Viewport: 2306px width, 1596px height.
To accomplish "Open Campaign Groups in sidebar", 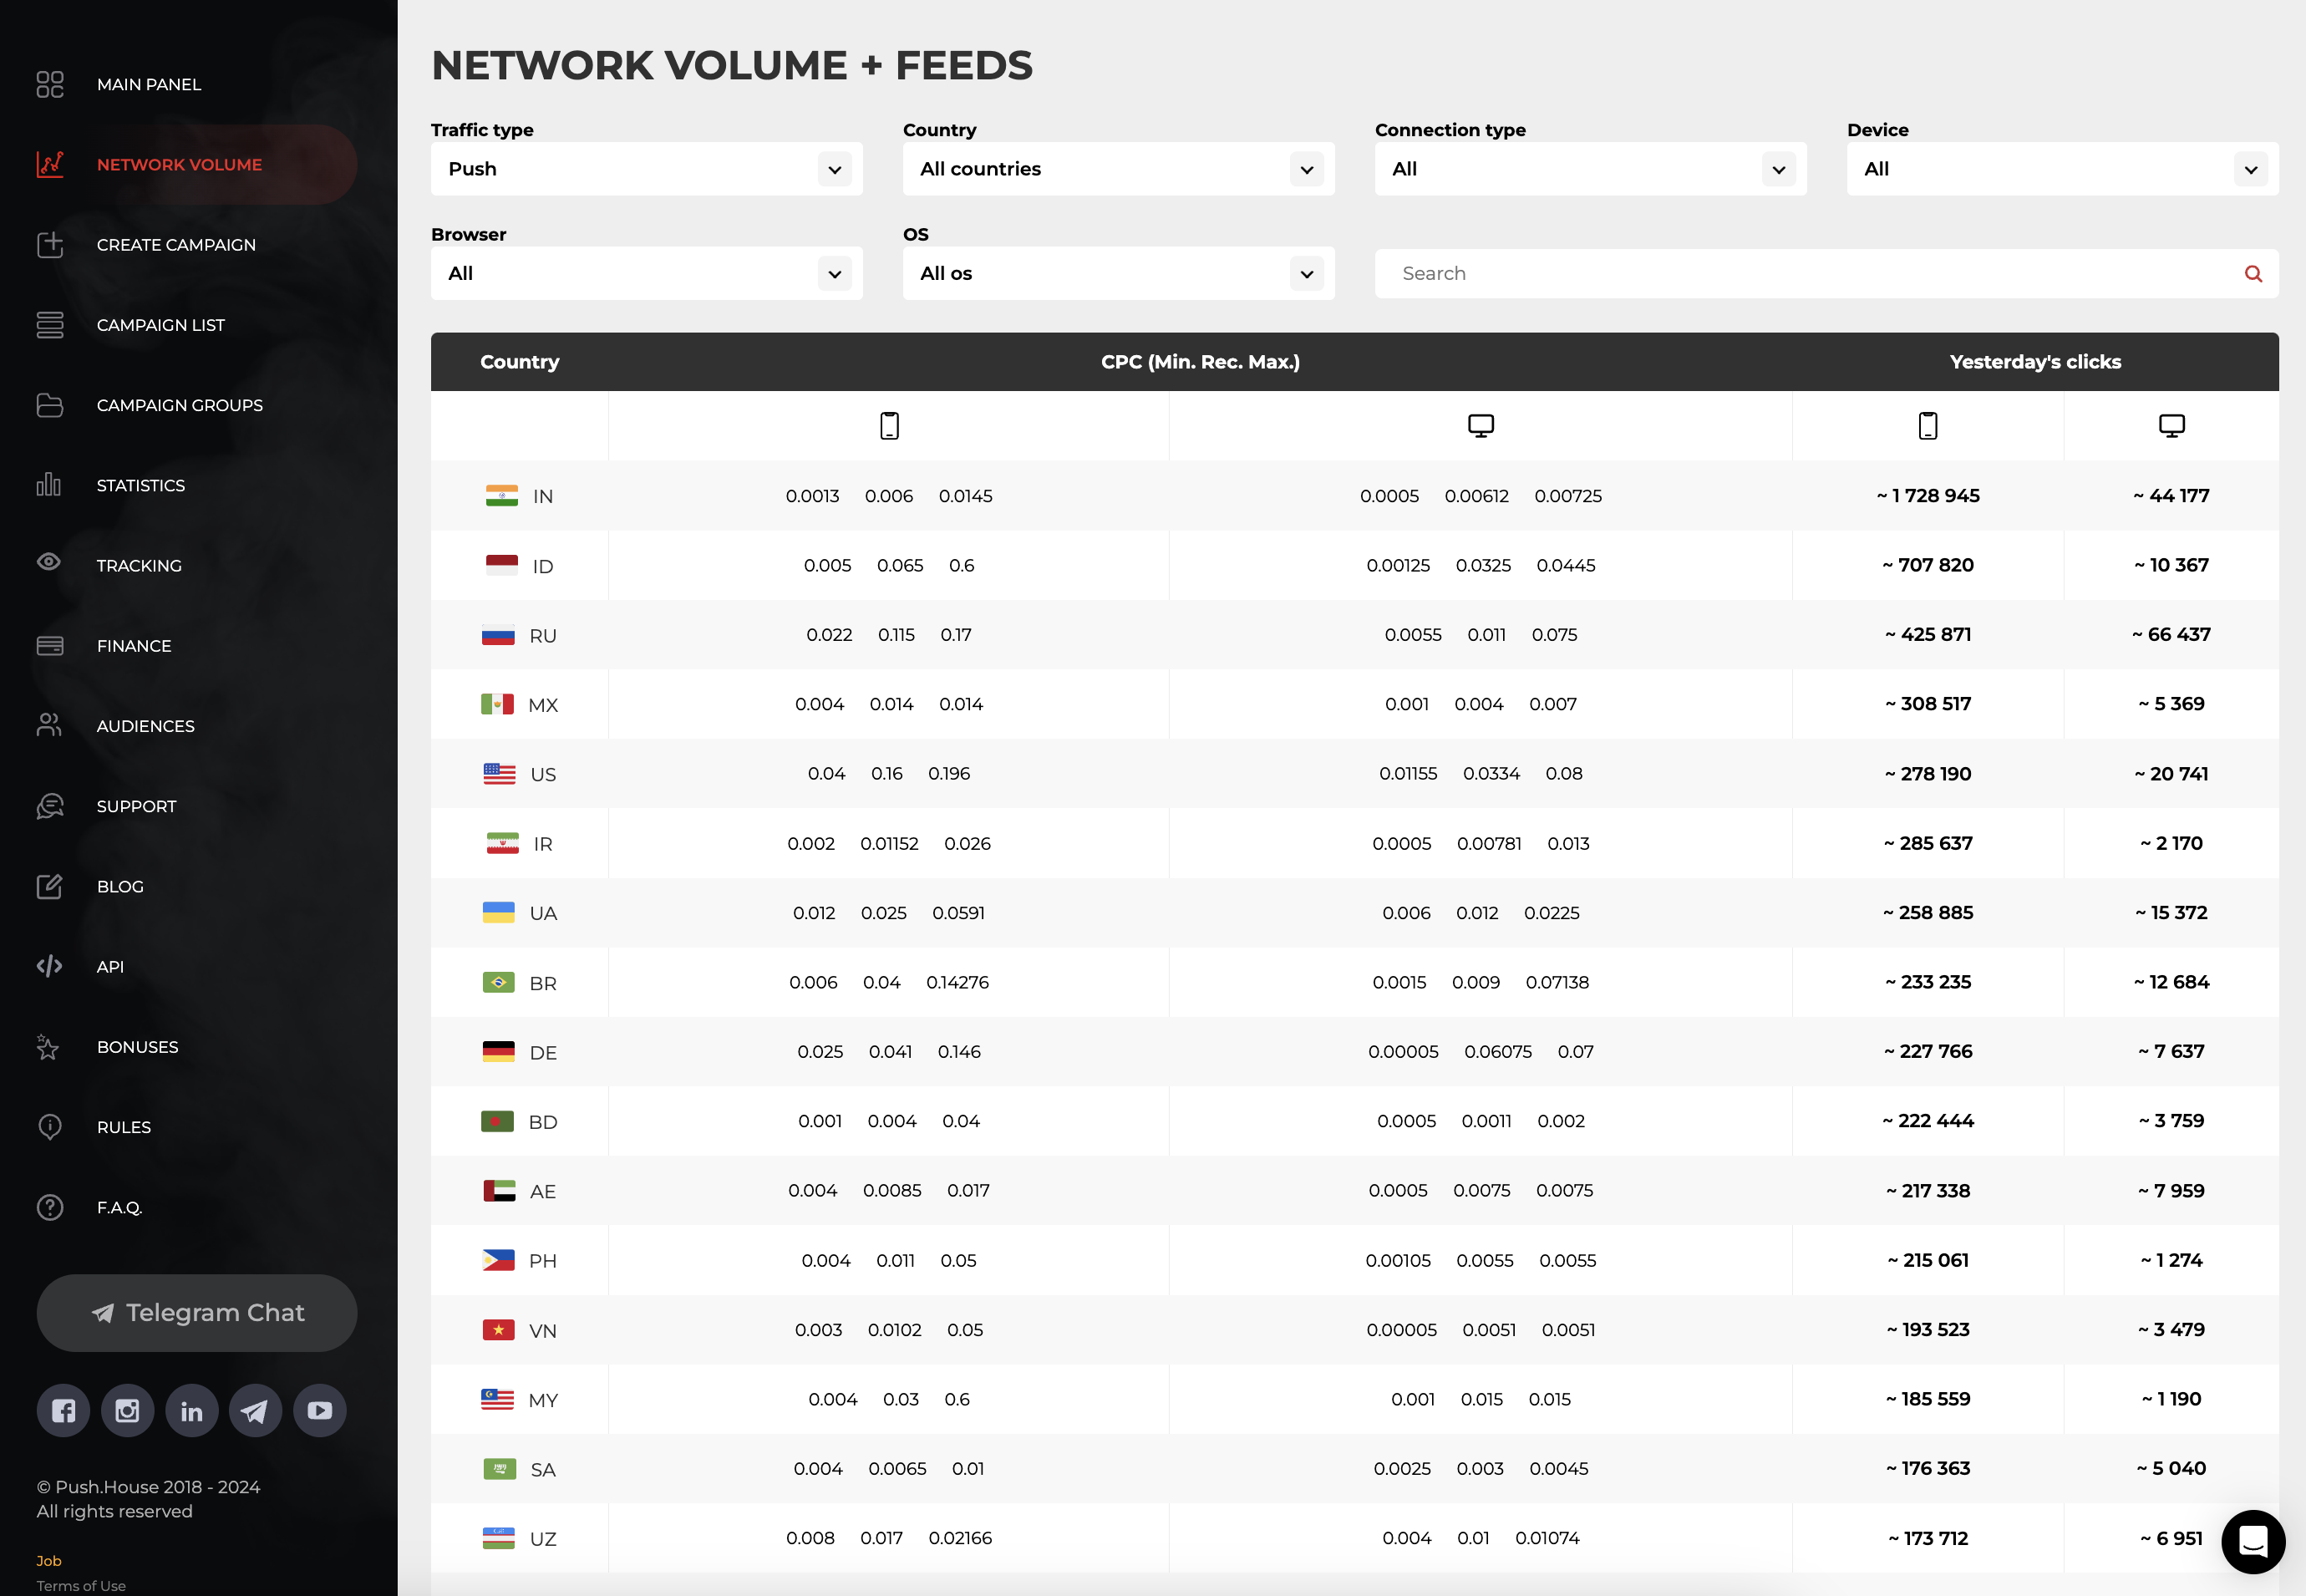I will tap(180, 405).
